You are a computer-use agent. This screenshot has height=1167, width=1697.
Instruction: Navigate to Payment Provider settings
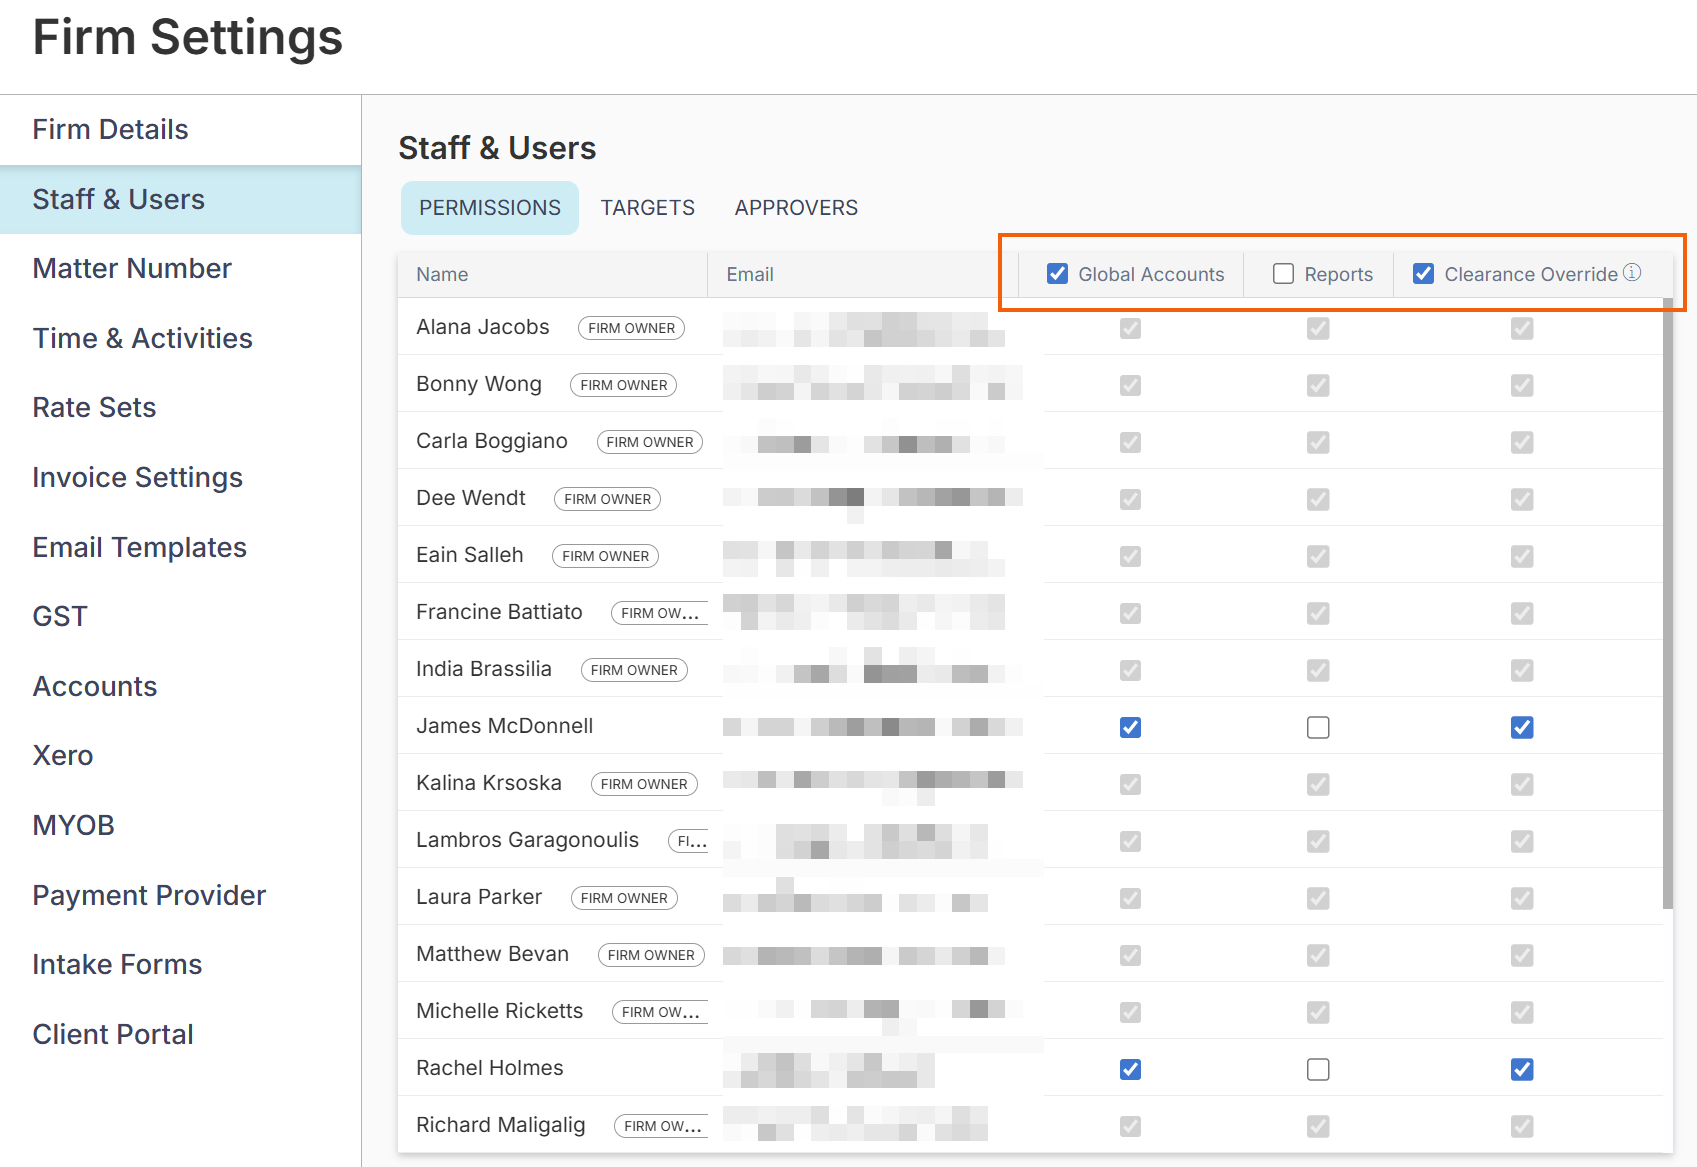(149, 895)
